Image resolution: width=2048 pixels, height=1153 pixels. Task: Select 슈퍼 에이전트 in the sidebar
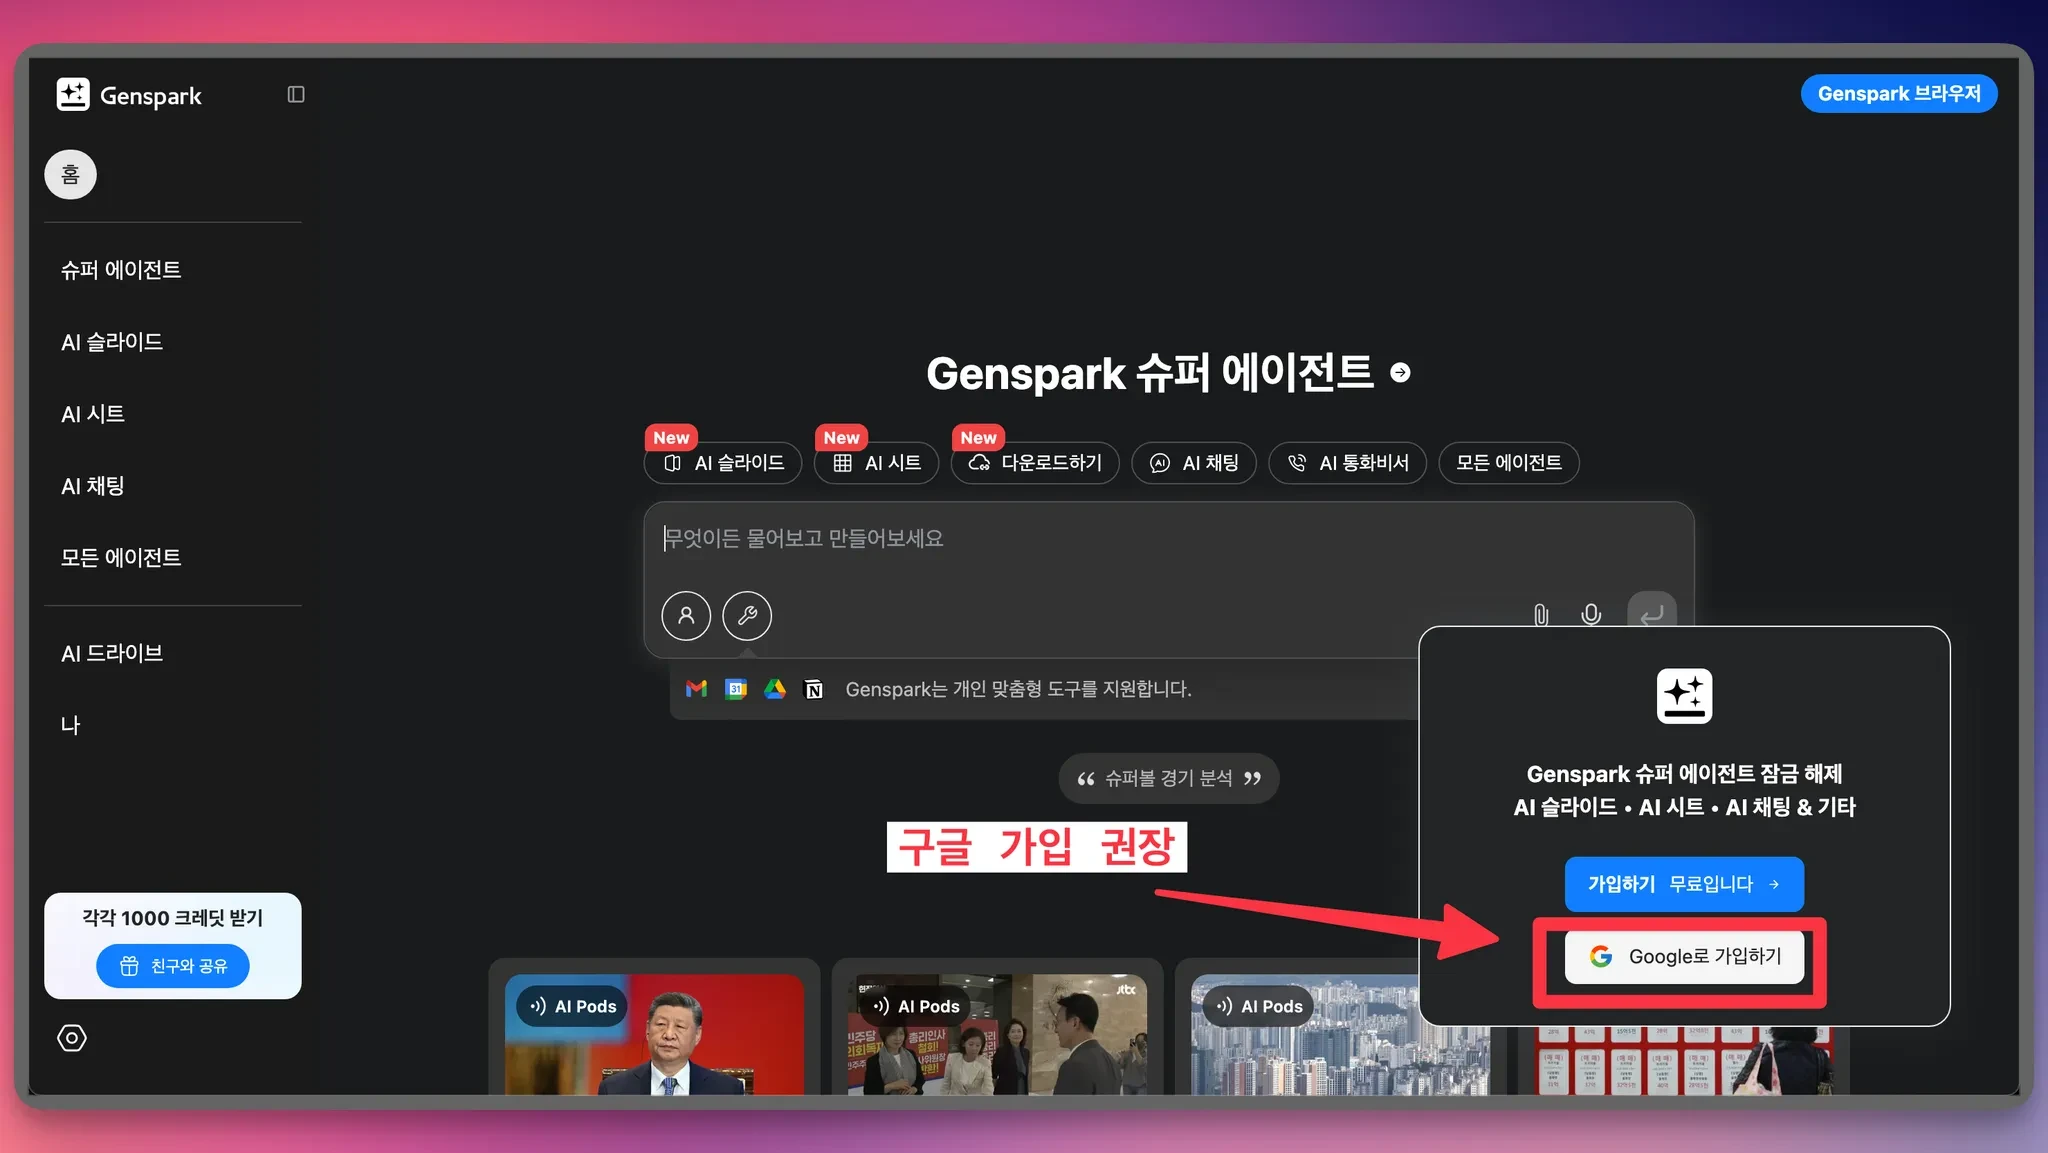pos(121,270)
